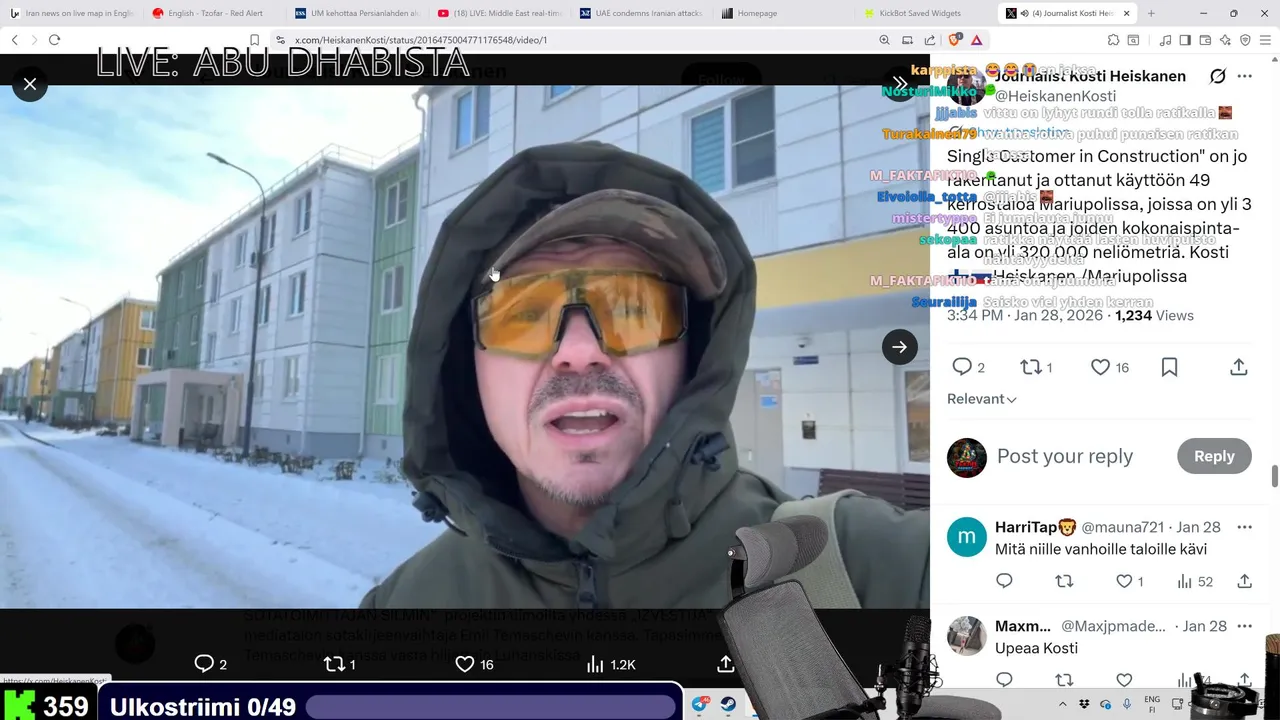Image resolution: width=1280 pixels, height=720 pixels.
Task: Show hidden system tray icons
Action: click(x=1065, y=704)
